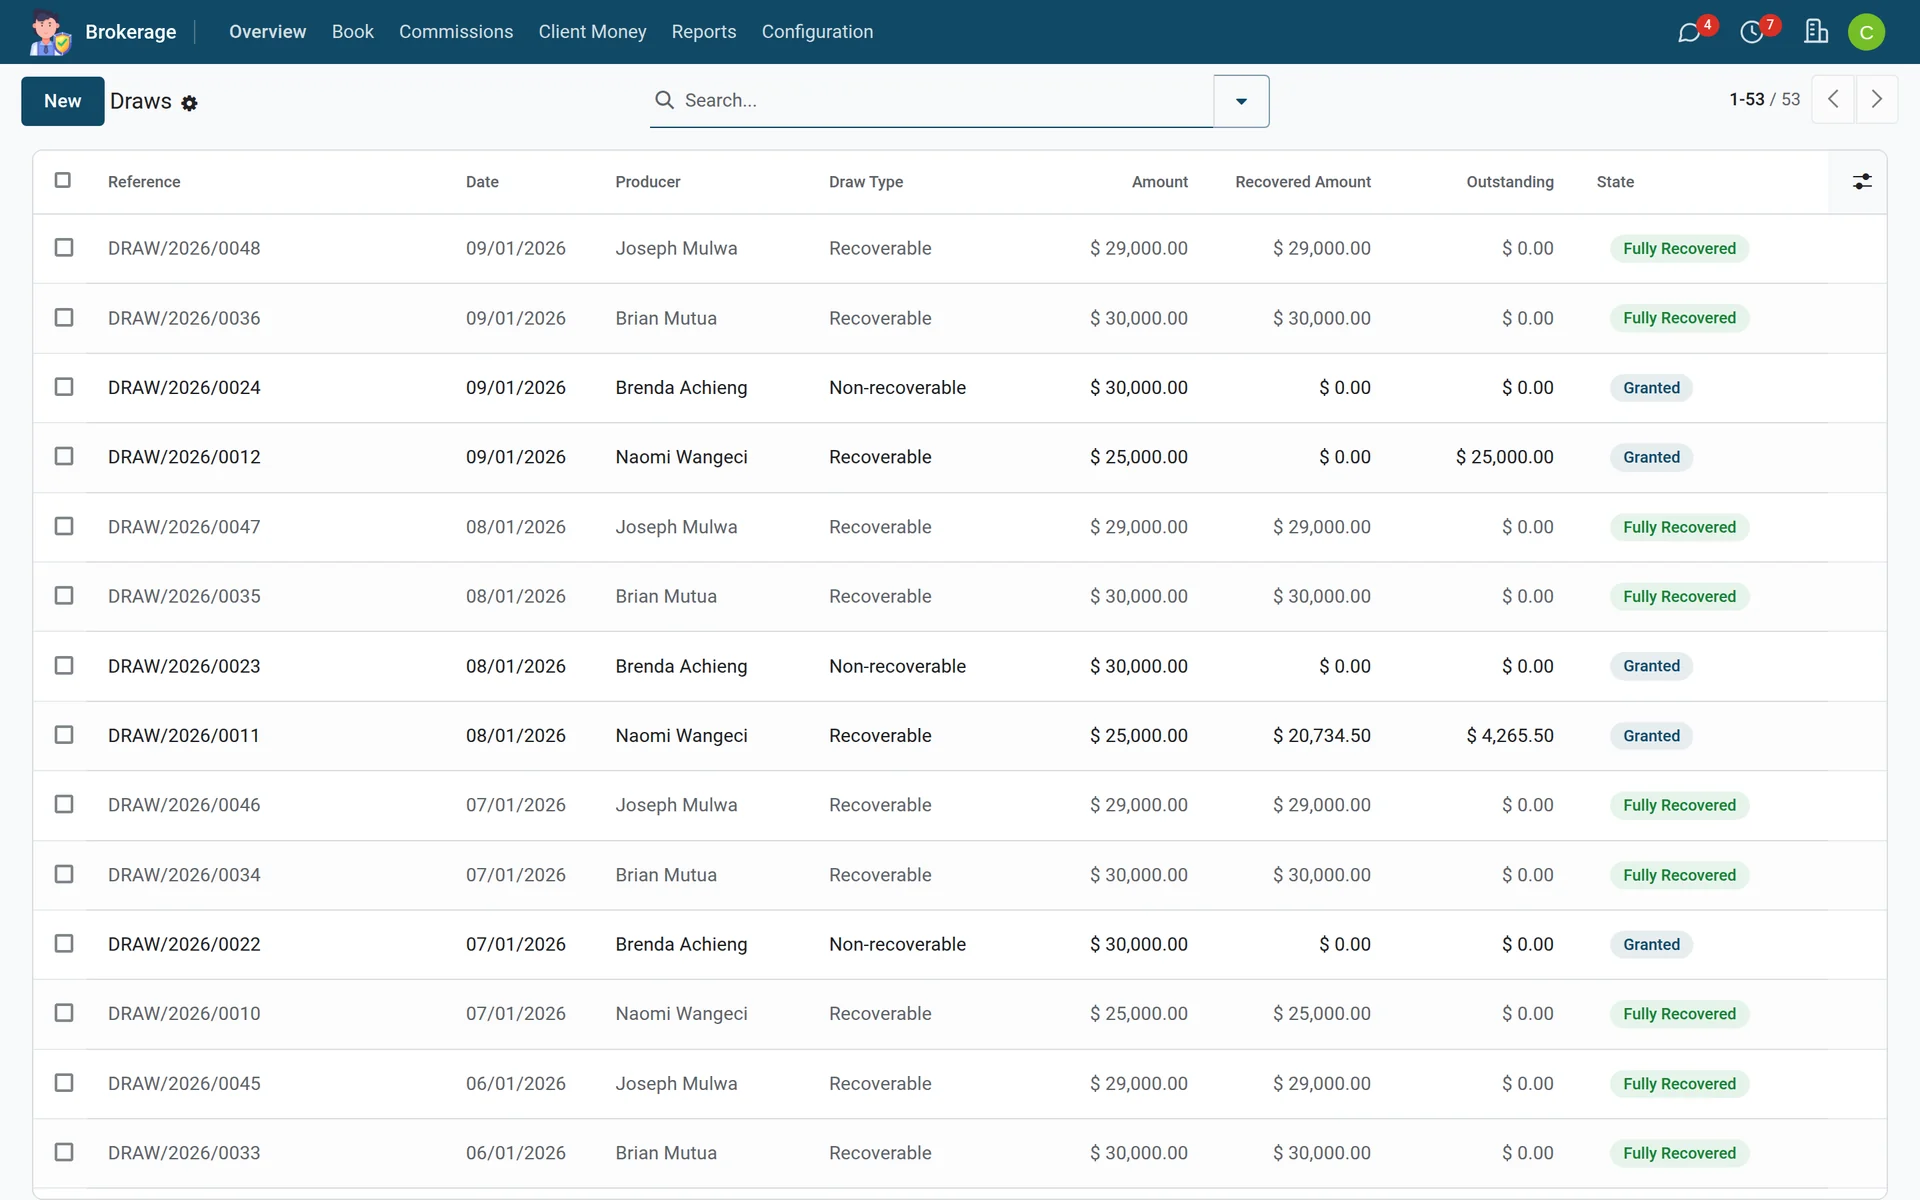
Task: Check the DRAW/2026/0011 row checkbox
Action: point(64,734)
